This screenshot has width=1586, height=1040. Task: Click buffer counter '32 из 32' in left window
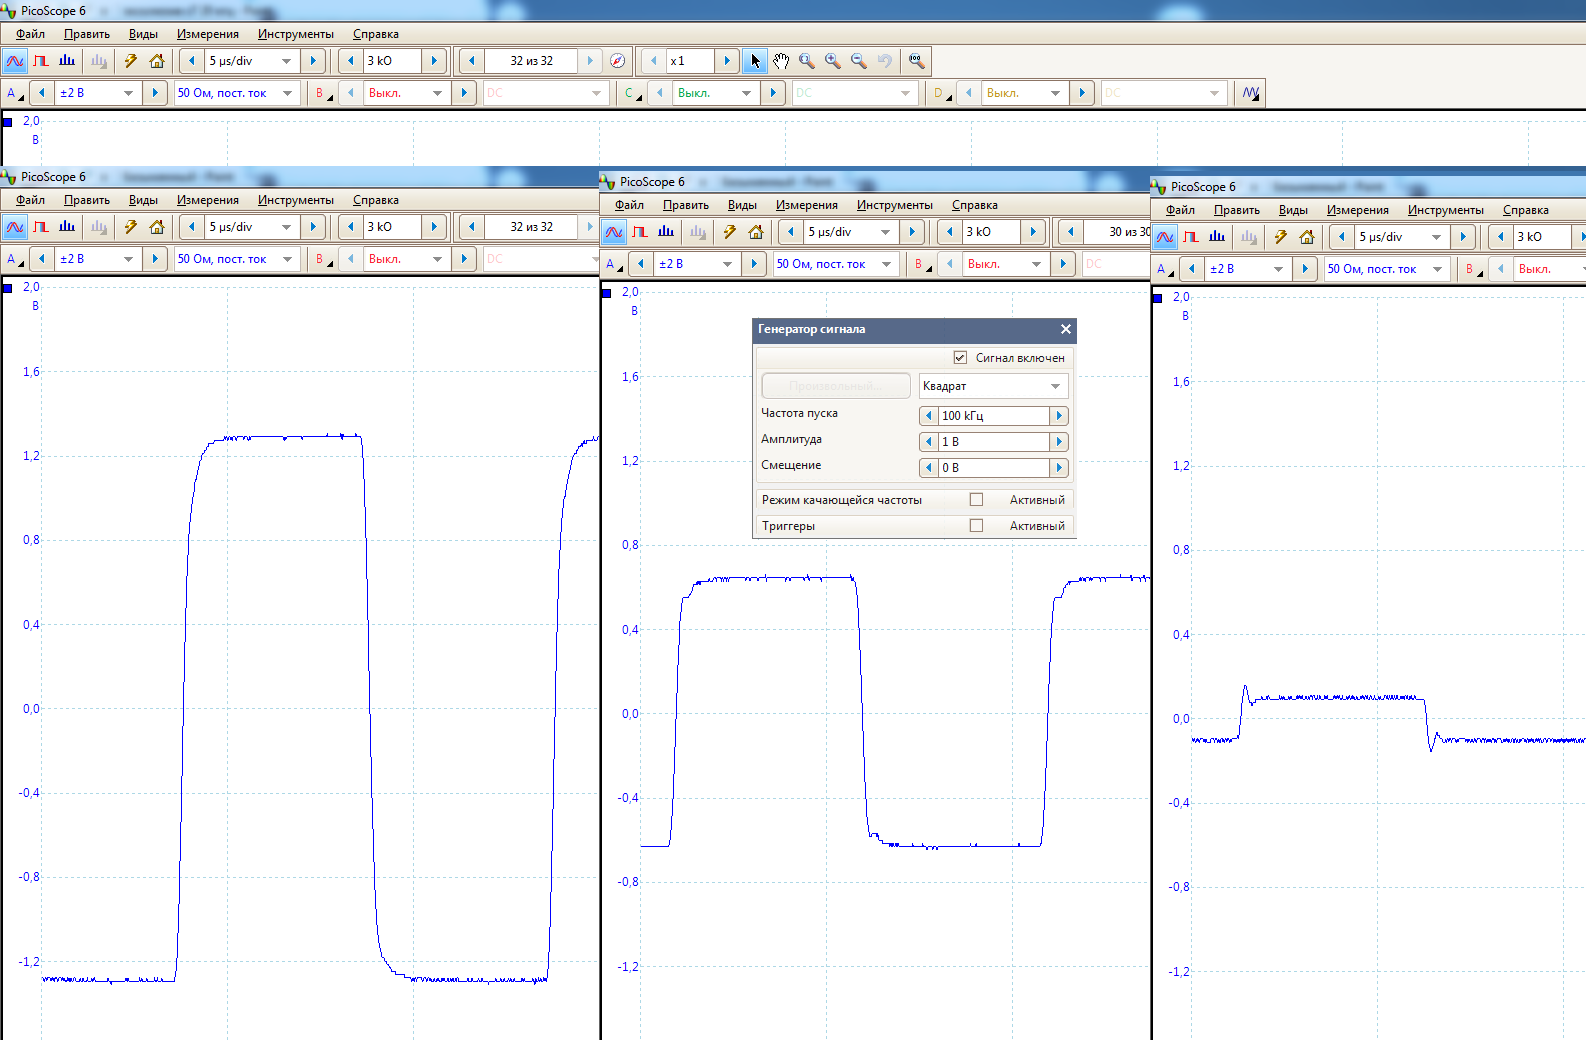point(531,227)
